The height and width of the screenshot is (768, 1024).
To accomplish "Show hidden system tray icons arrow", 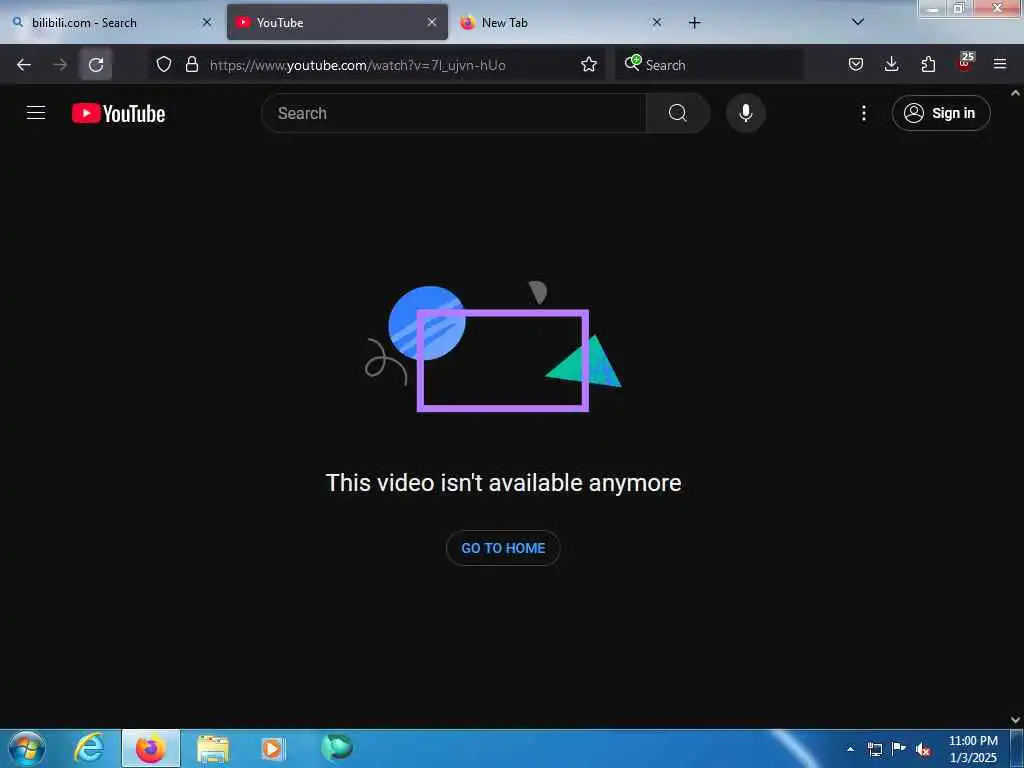I will 850,749.
